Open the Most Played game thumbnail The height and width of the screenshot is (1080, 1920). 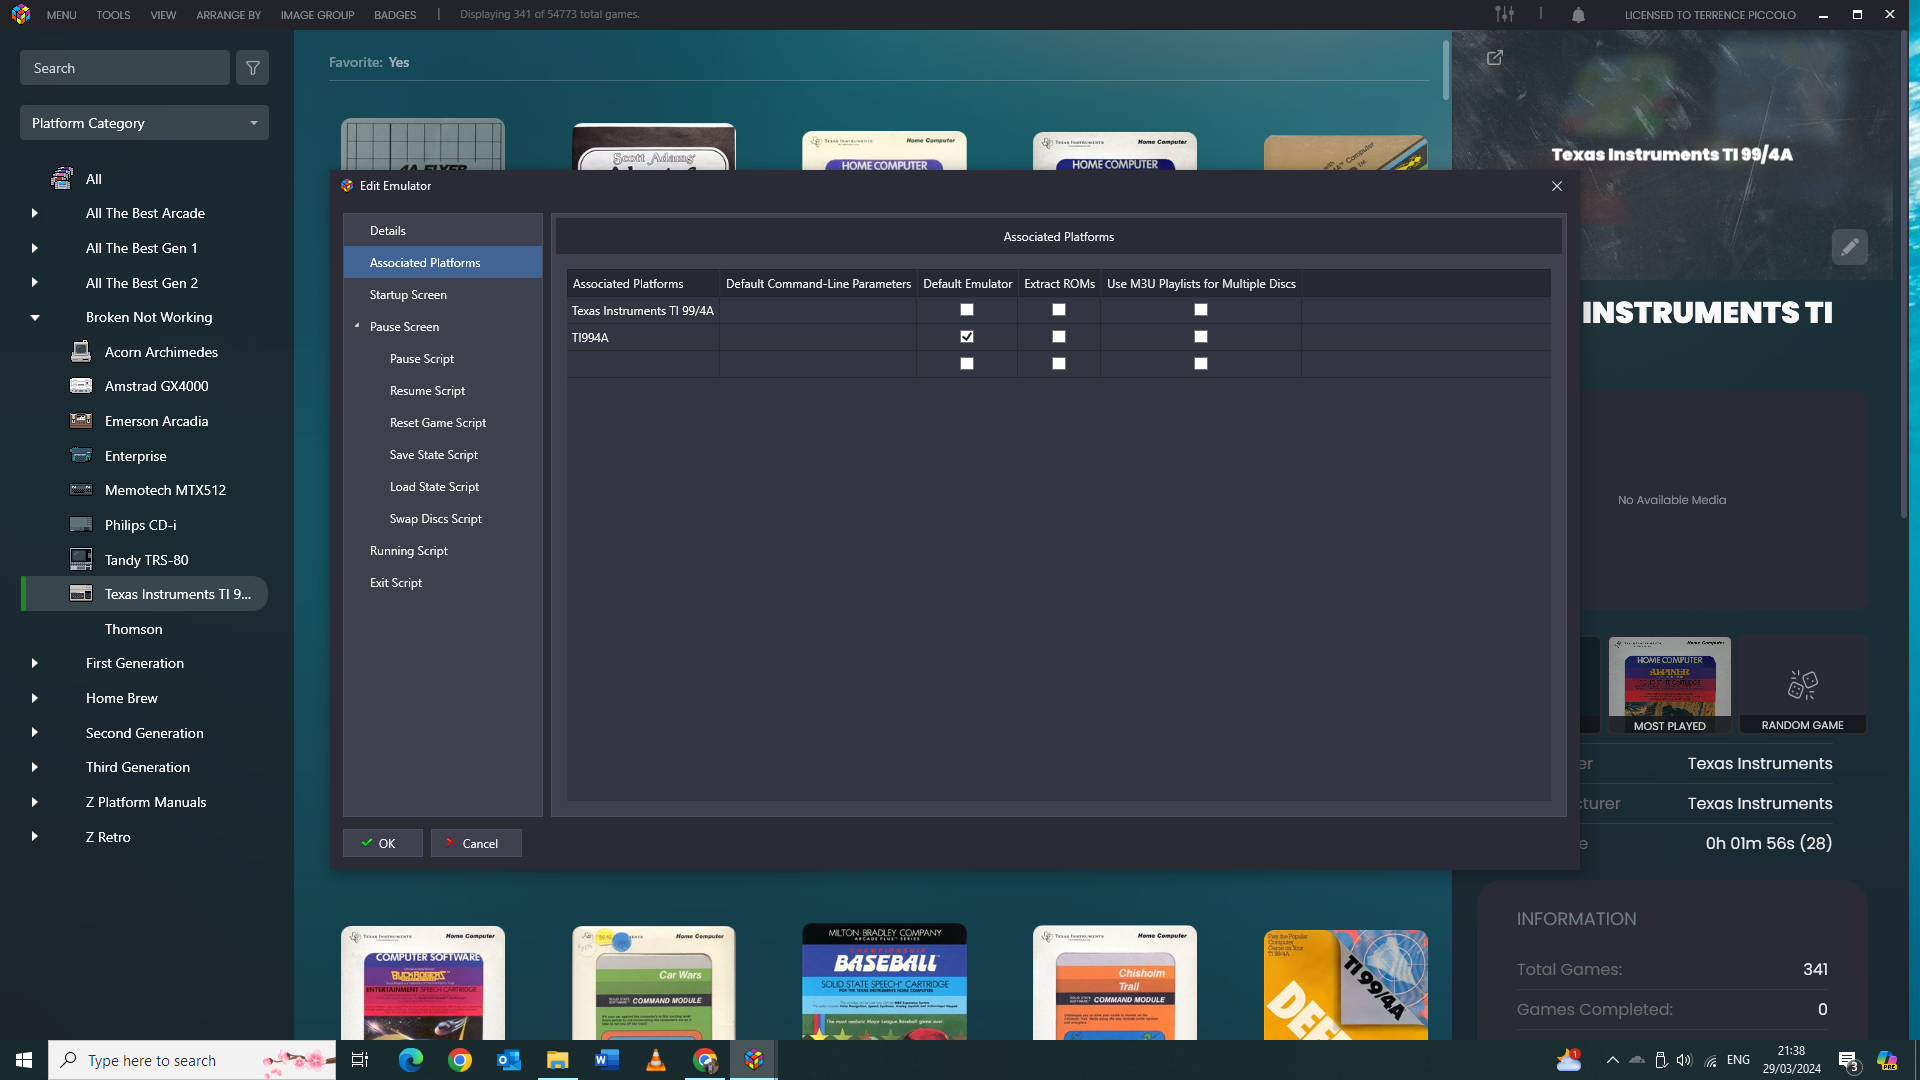coord(1669,685)
